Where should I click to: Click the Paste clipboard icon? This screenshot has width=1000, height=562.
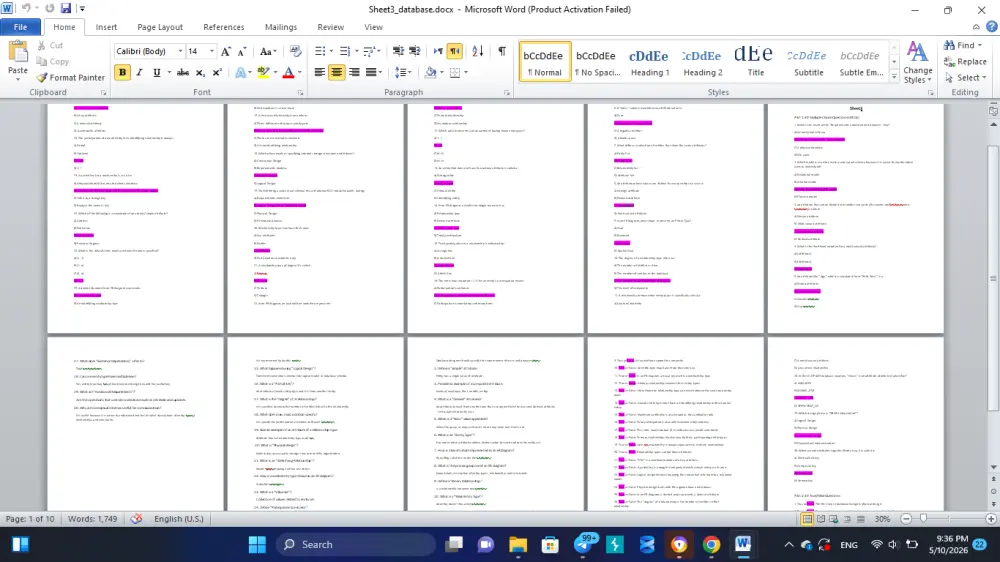[x=18, y=52]
